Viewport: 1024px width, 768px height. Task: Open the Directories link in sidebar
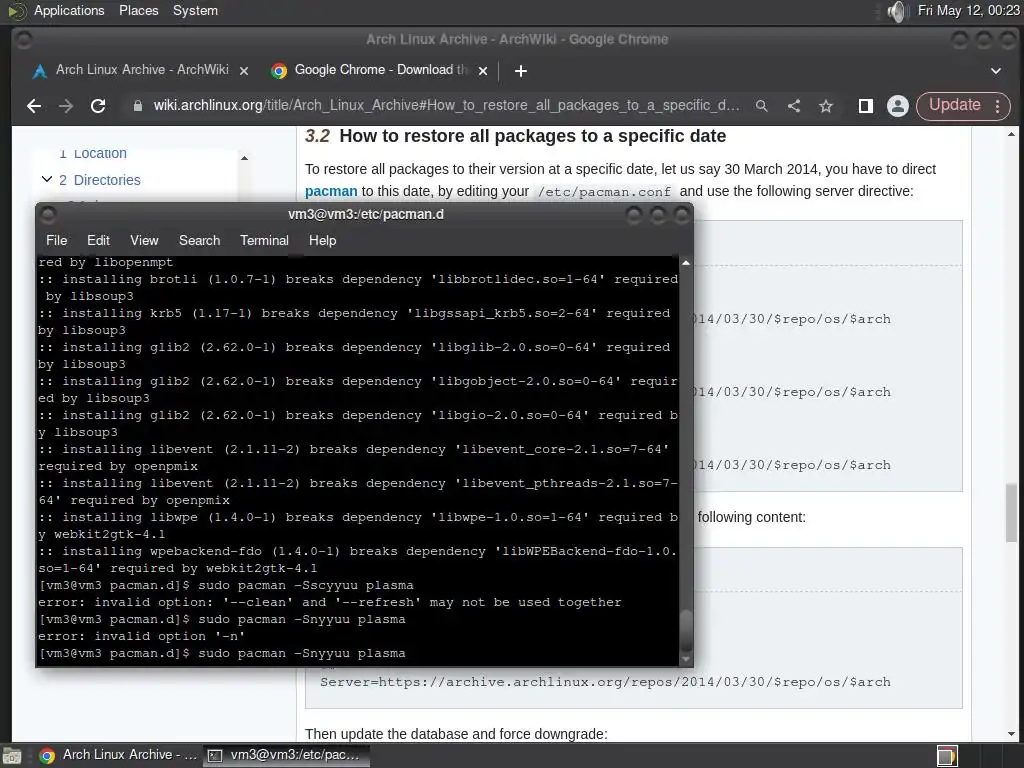pyautogui.click(x=107, y=180)
